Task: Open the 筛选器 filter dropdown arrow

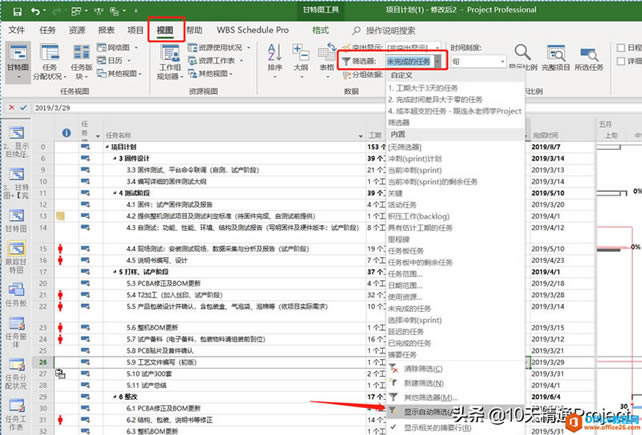Action: [x=437, y=61]
